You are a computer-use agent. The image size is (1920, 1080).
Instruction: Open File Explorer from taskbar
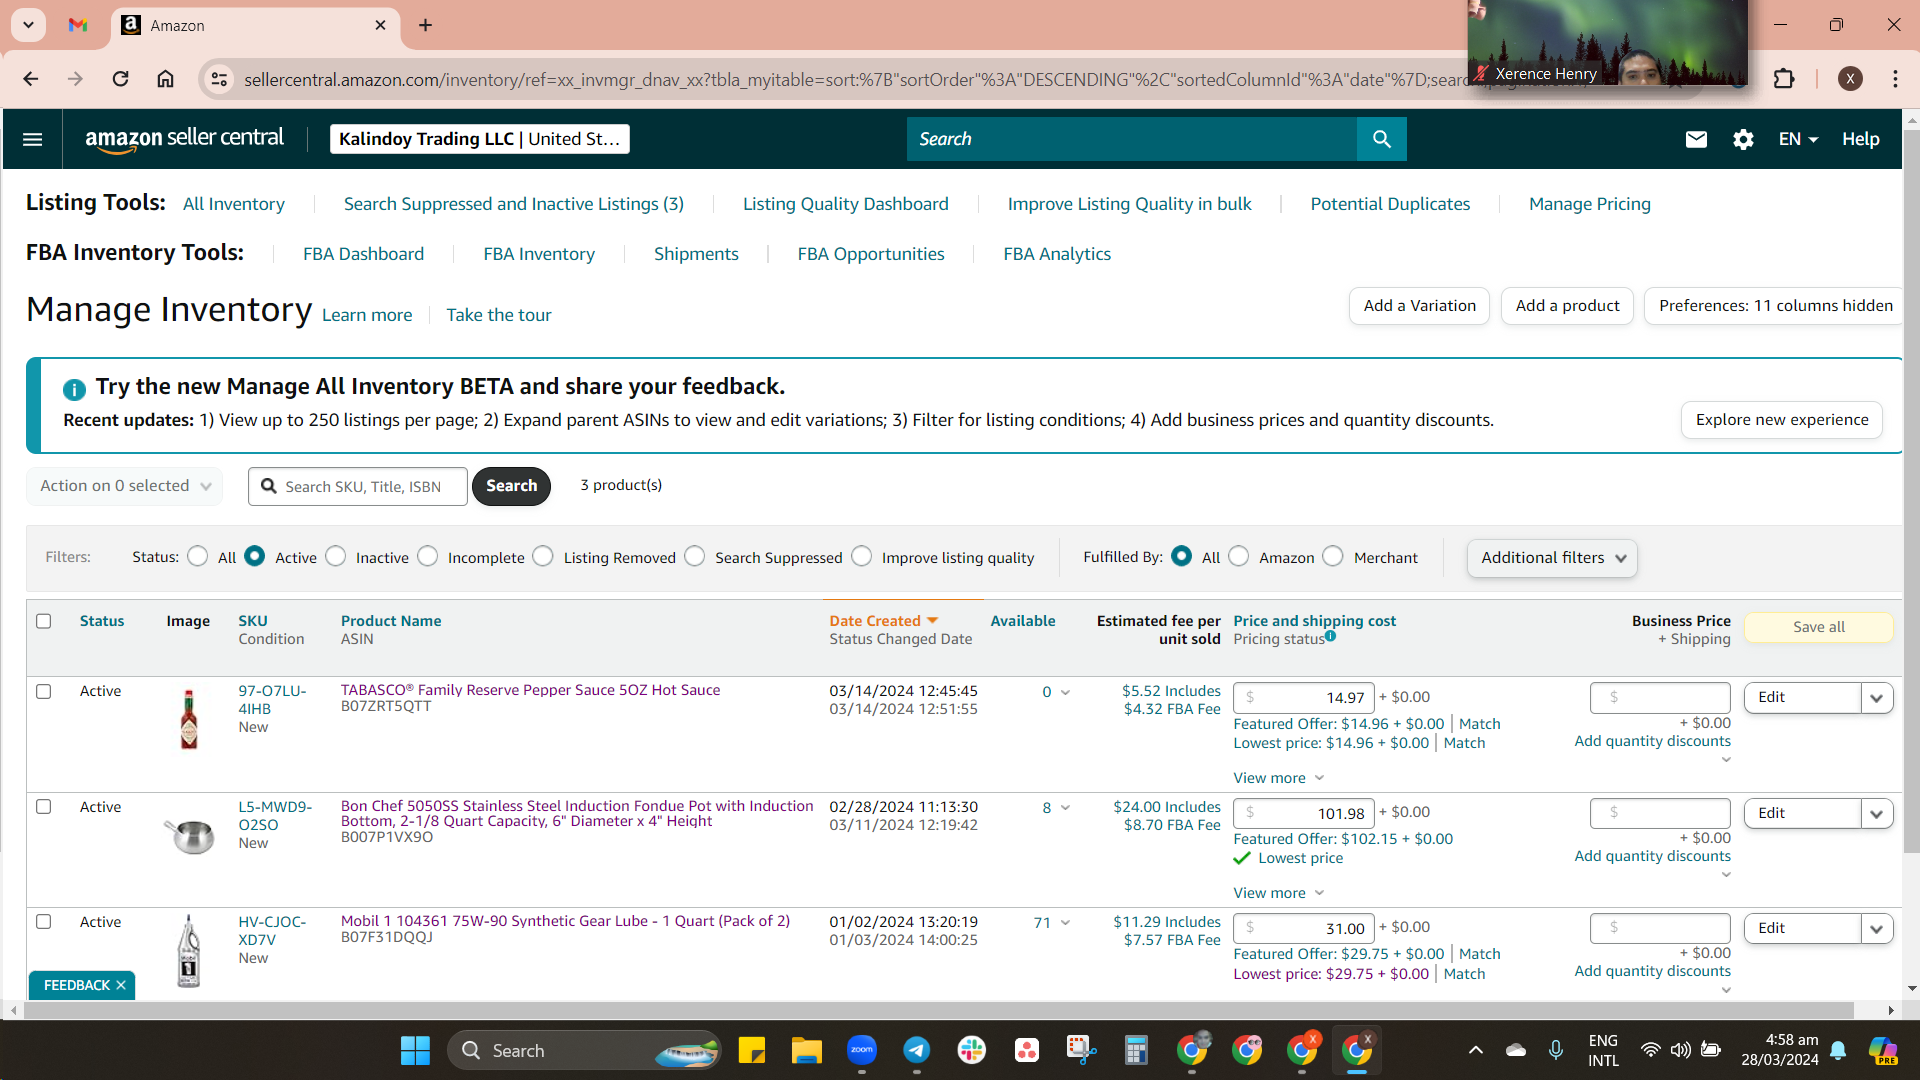806,1051
